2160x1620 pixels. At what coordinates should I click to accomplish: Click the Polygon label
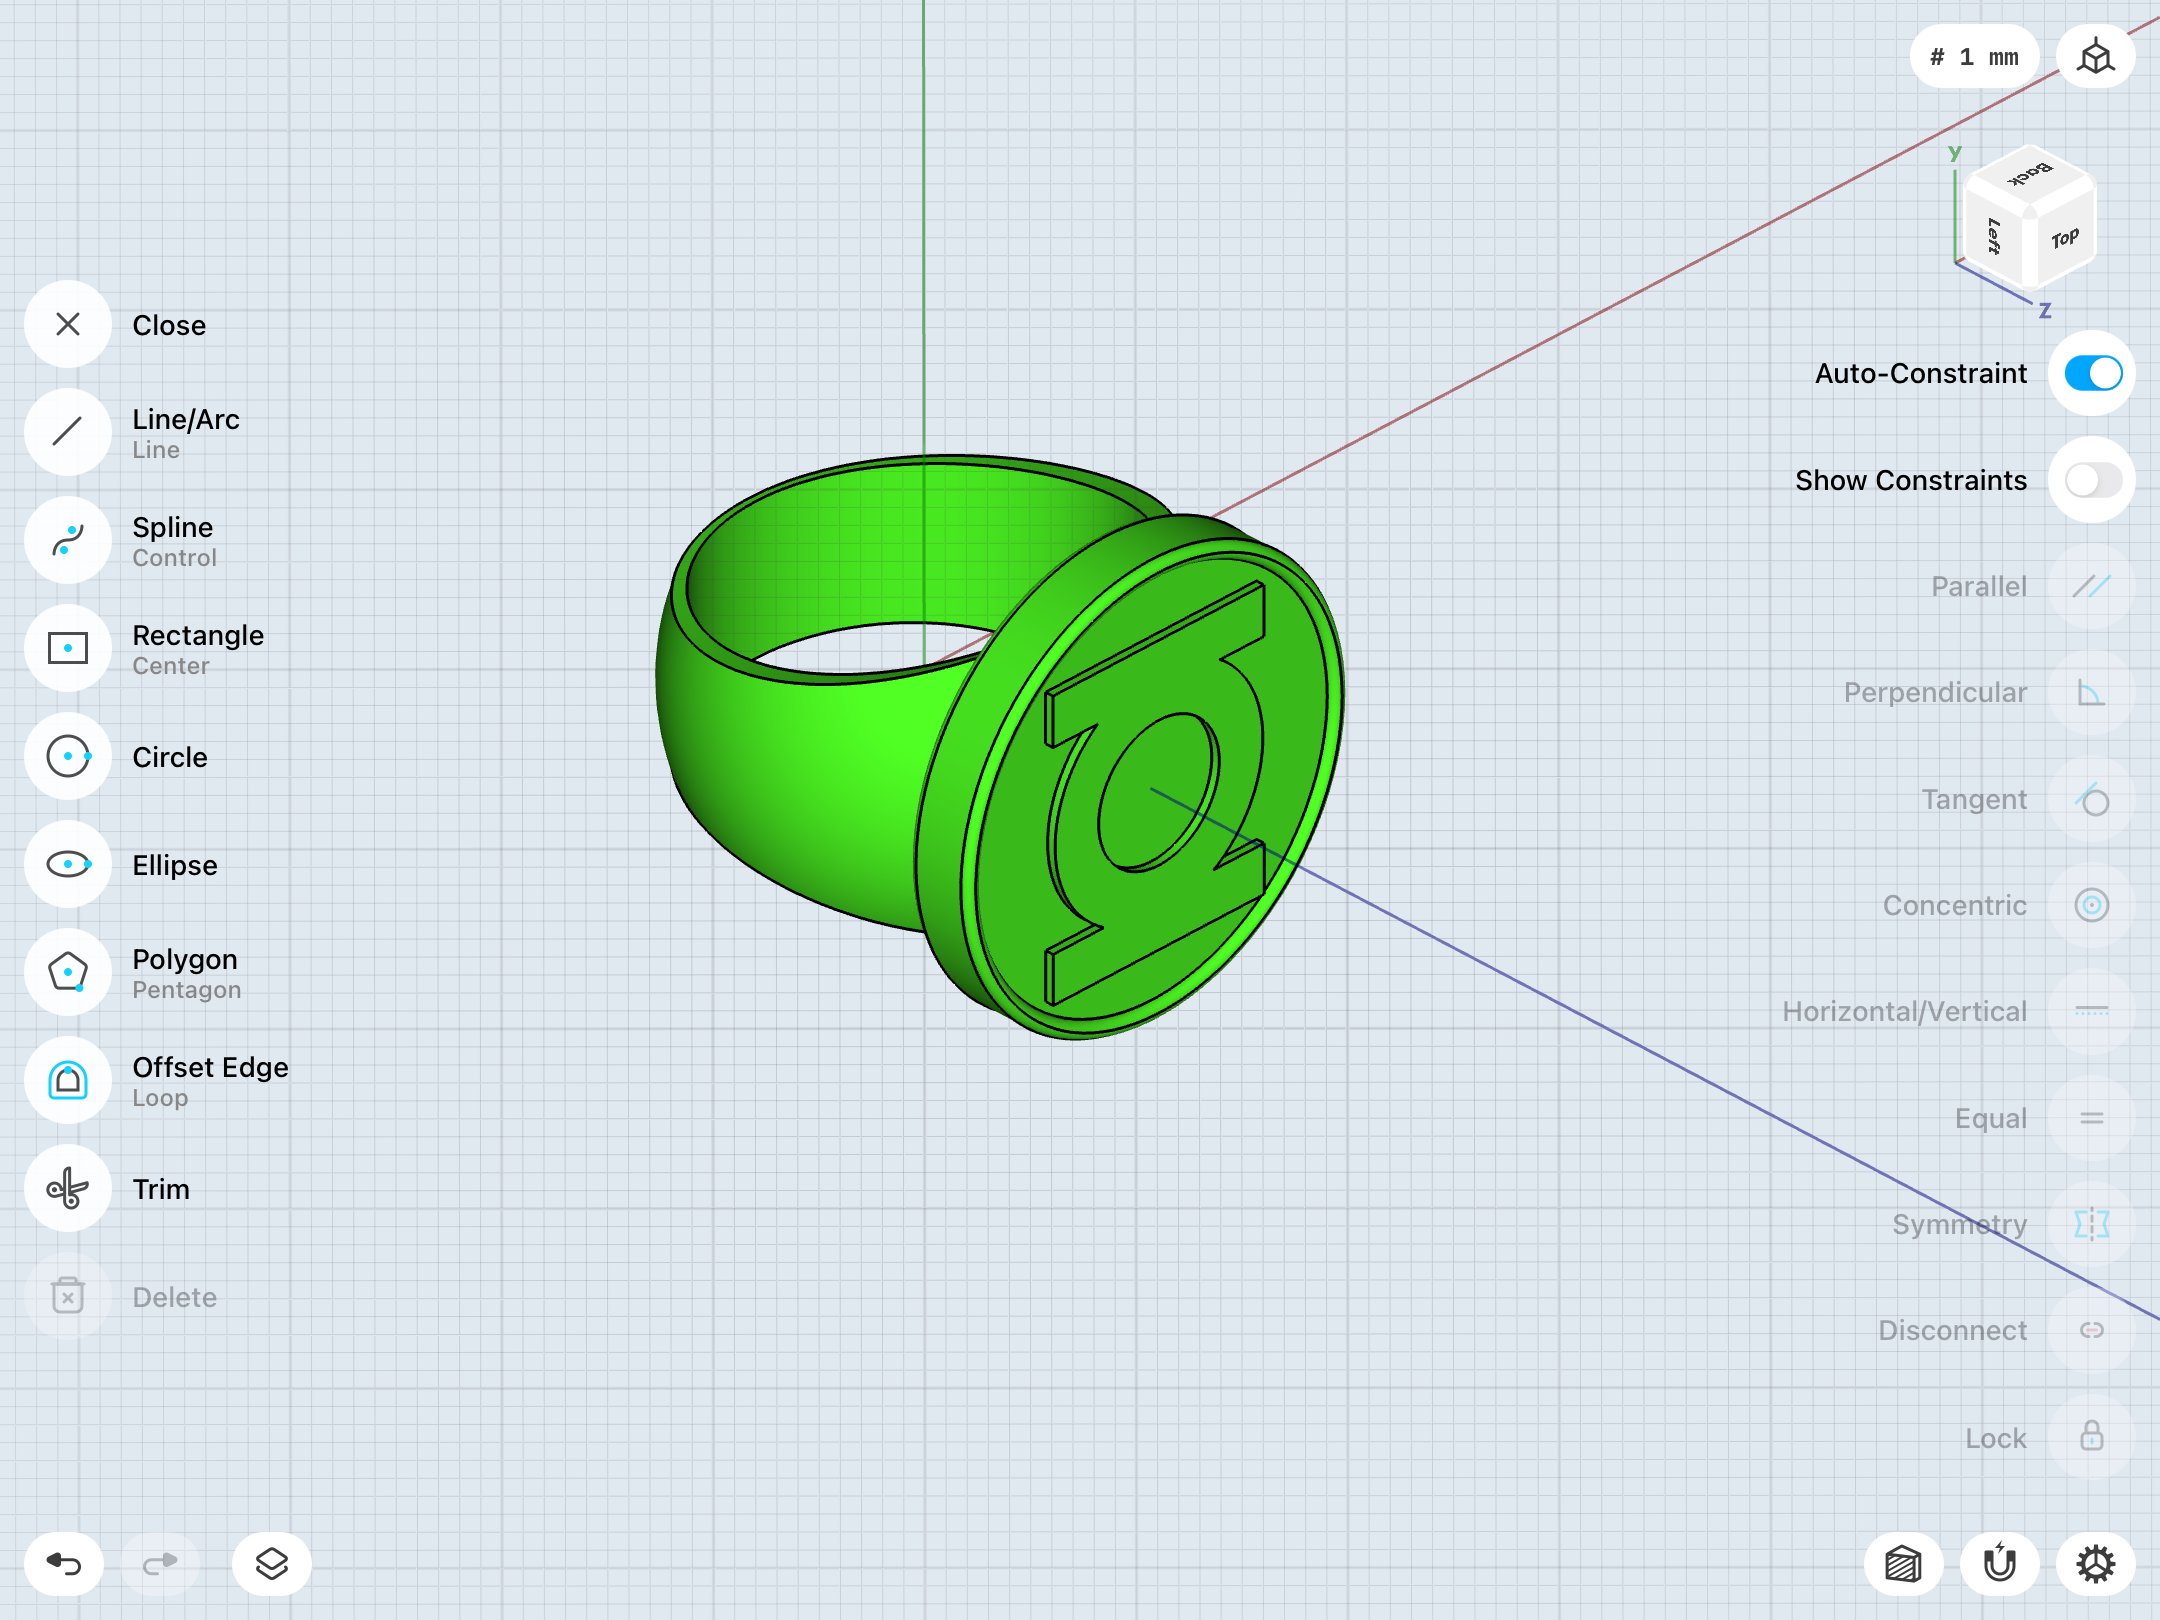tap(185, 960)
